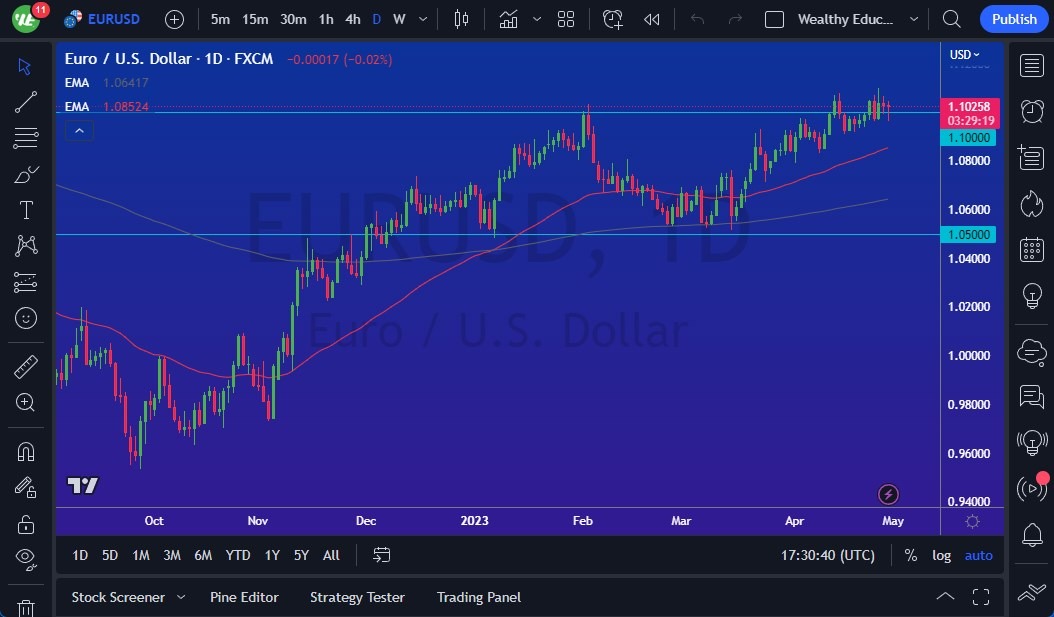Open the indicators menu icon

[508, 19]
